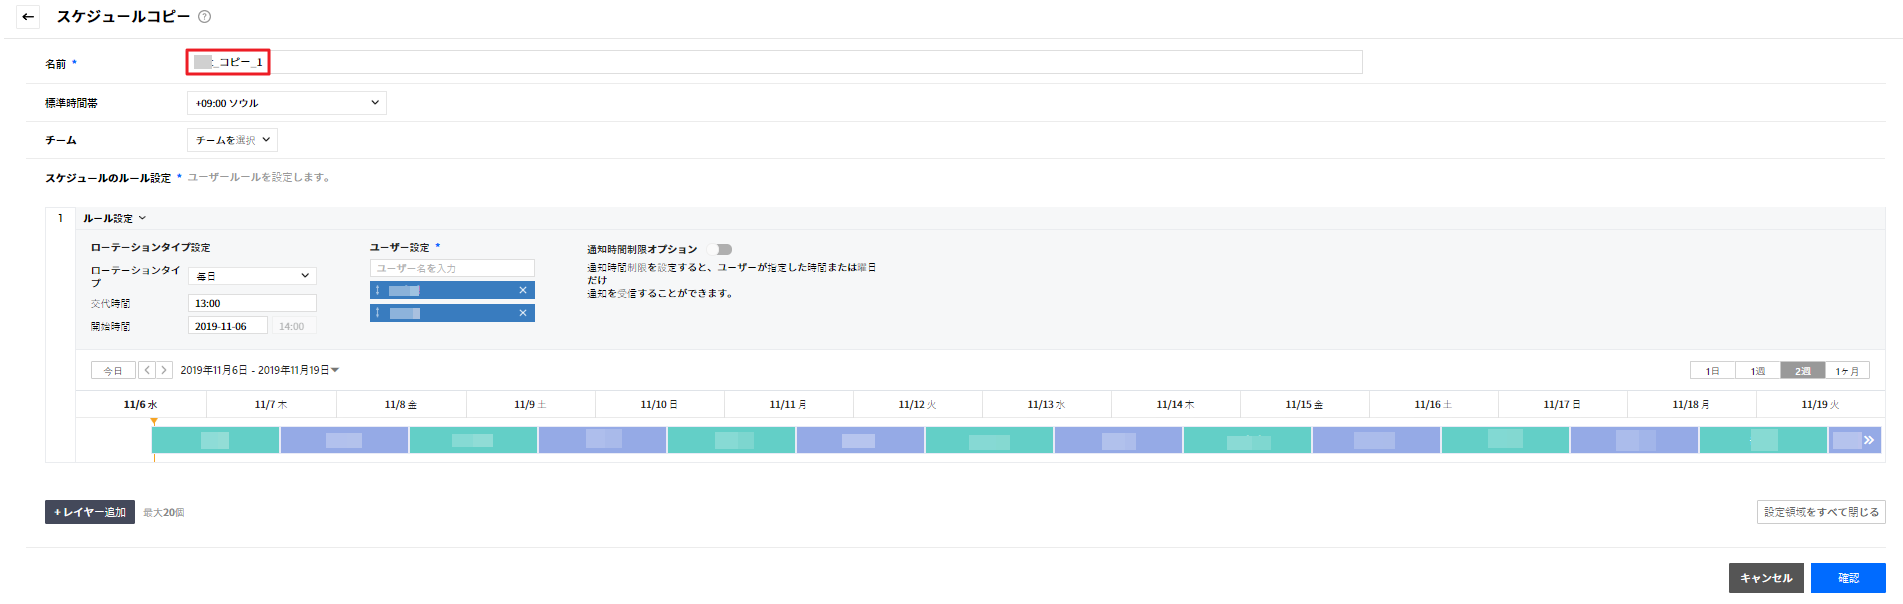
Task: Switch the timeline view to 1ヶ月
Action: coord(1847,371)
